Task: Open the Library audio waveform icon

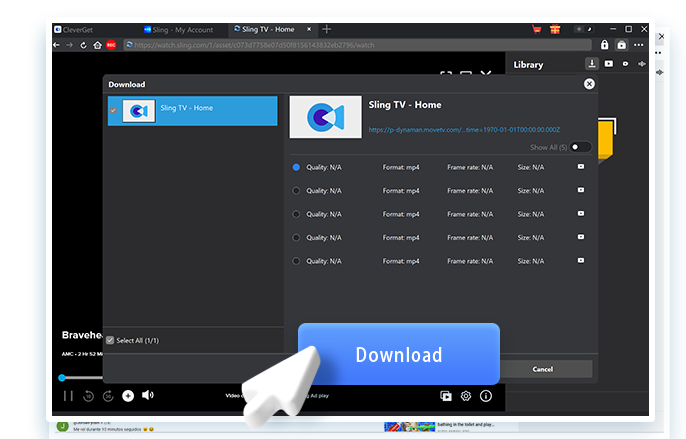Action: (642, 64)
